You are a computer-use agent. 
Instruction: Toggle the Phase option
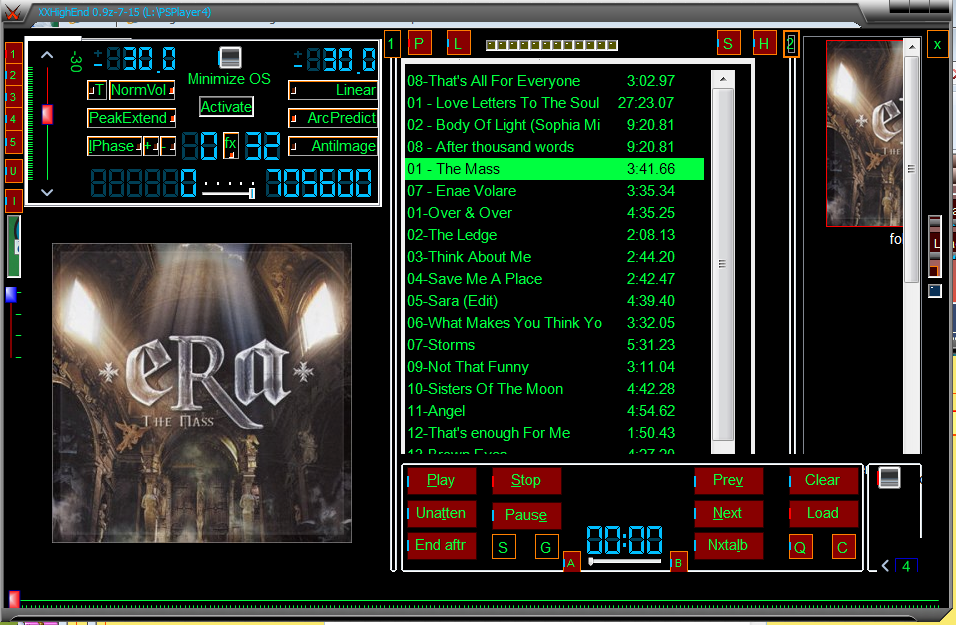point(115,146)
